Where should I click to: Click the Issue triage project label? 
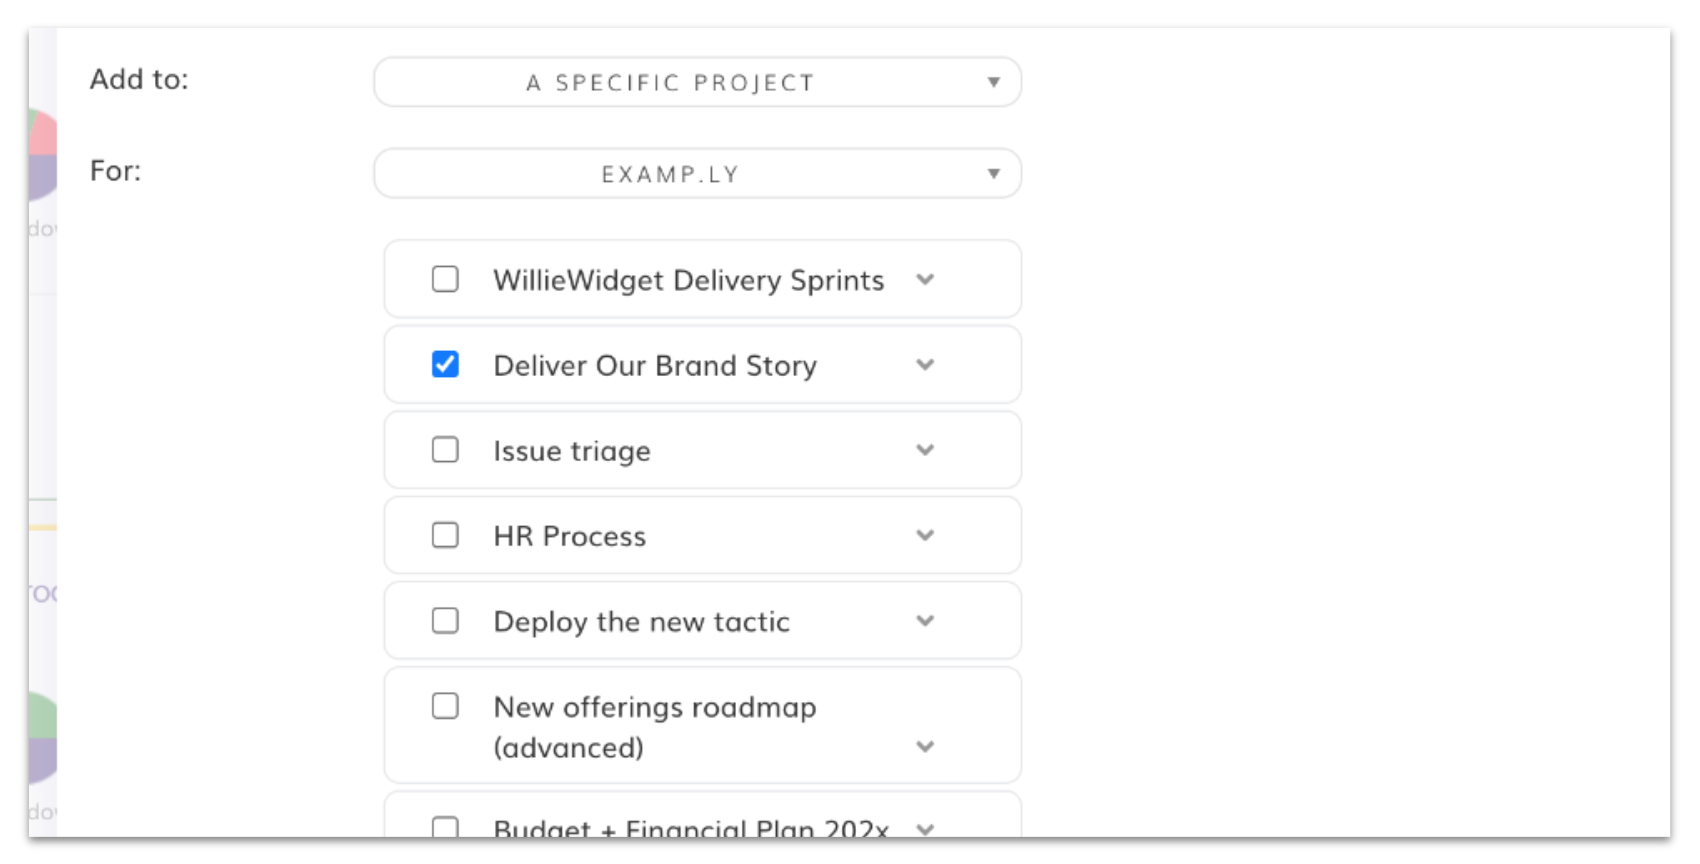(571, 451)
